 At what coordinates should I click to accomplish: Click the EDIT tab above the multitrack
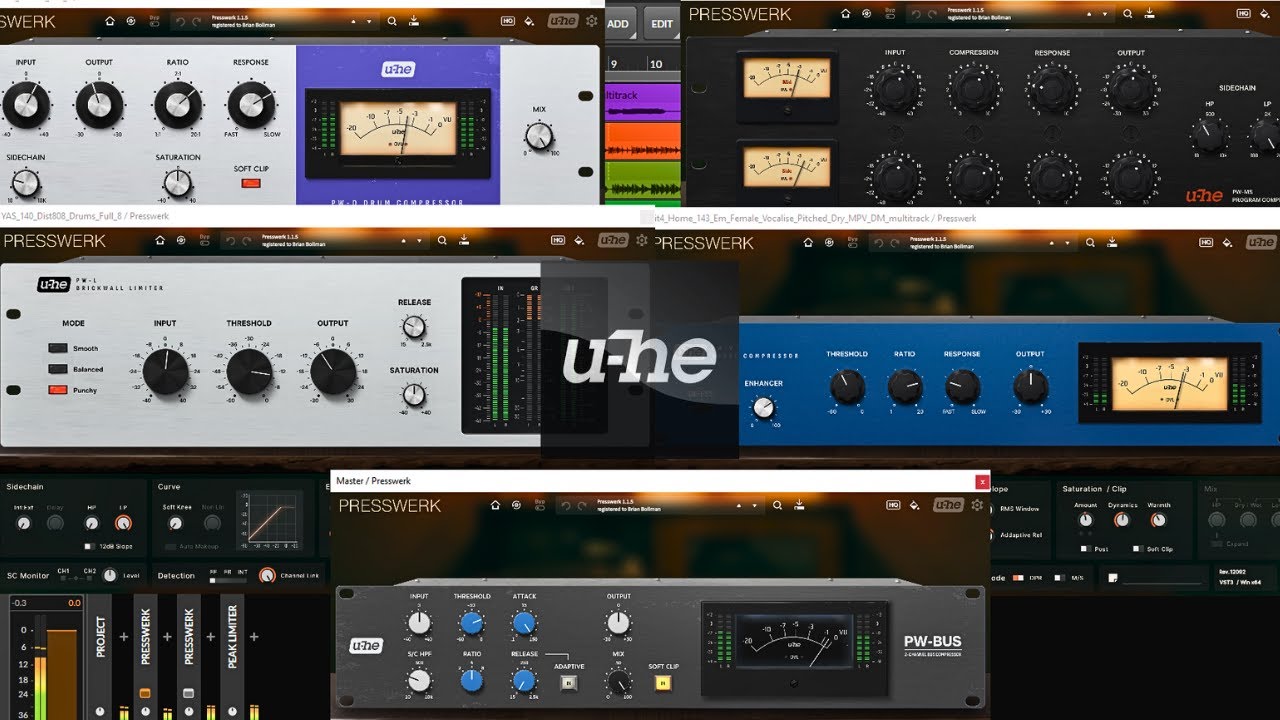tap(662, 23)
